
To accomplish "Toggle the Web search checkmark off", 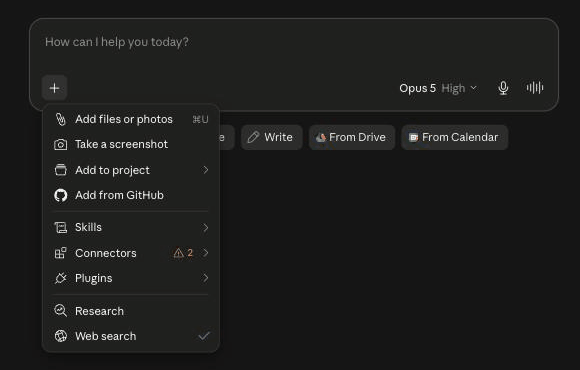I will (x=204, y=336).
